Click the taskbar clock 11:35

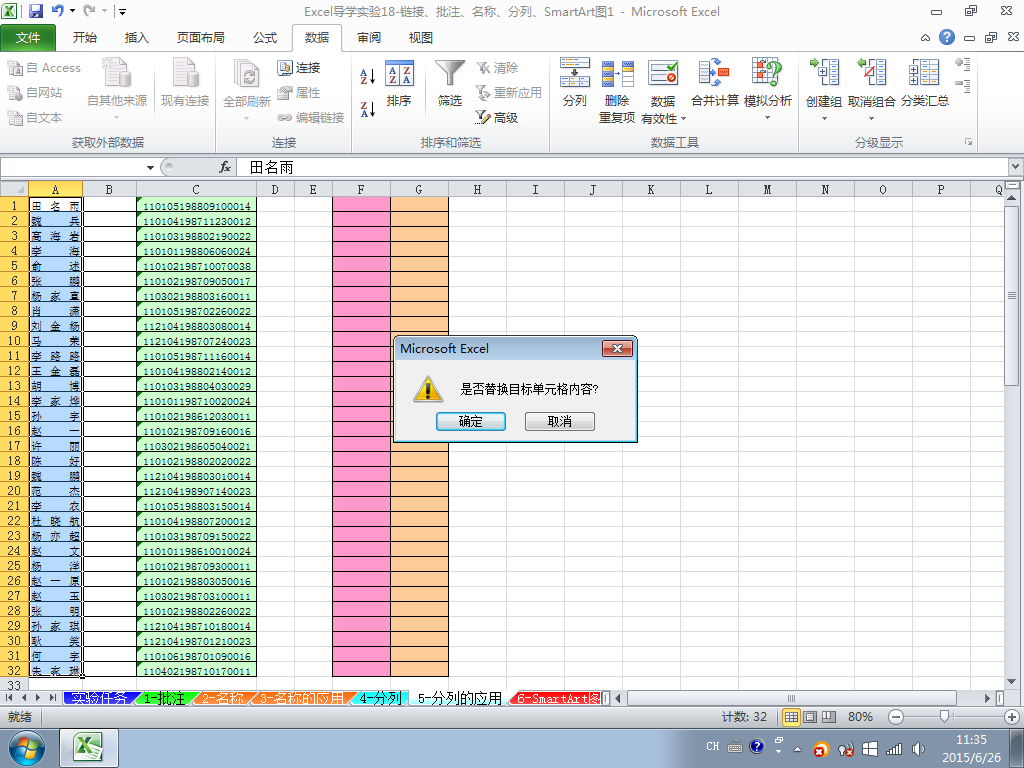pyautogui.click(x=971, y=739)
